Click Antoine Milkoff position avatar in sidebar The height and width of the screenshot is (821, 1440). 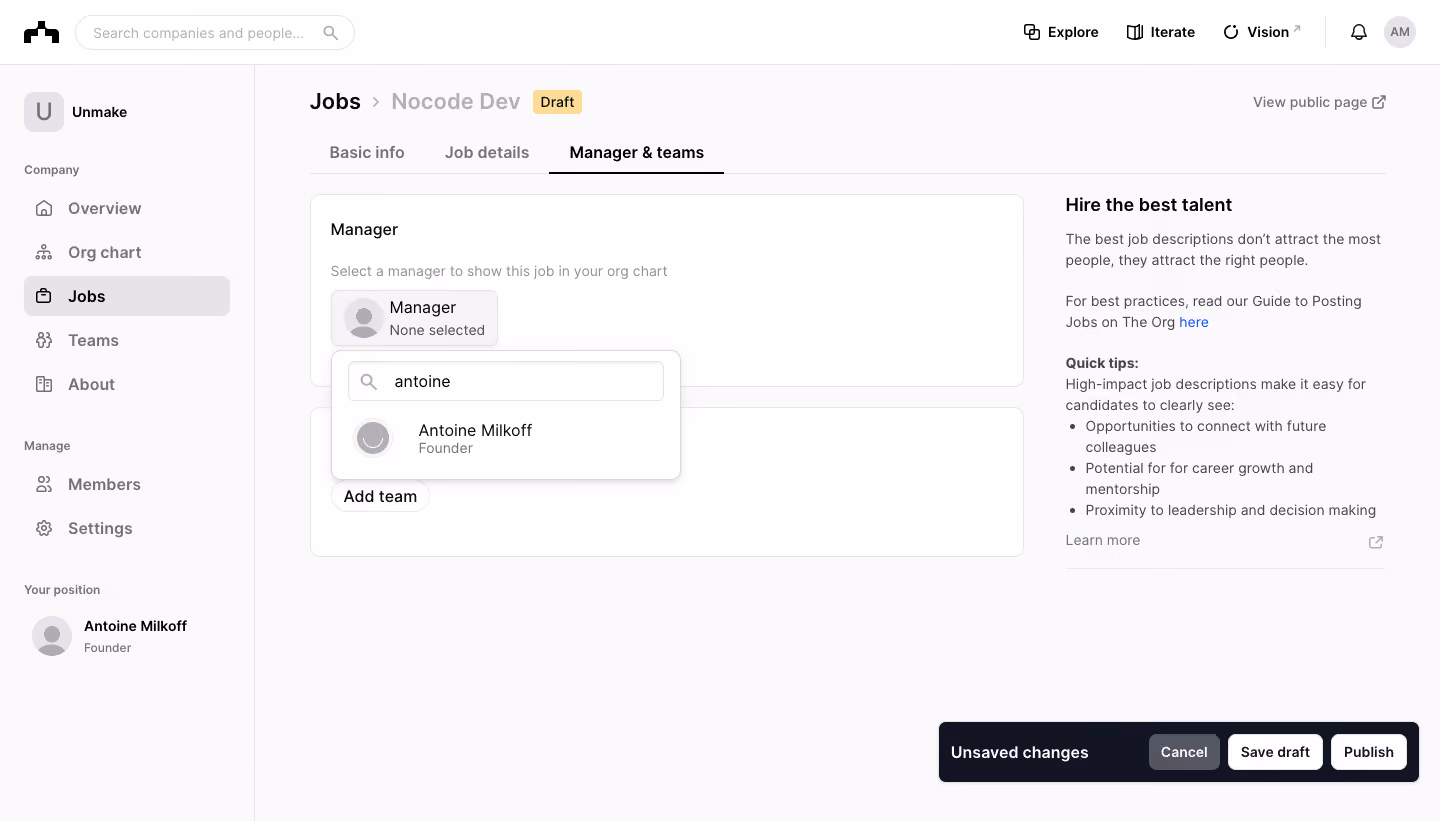(x=52, y=636)
